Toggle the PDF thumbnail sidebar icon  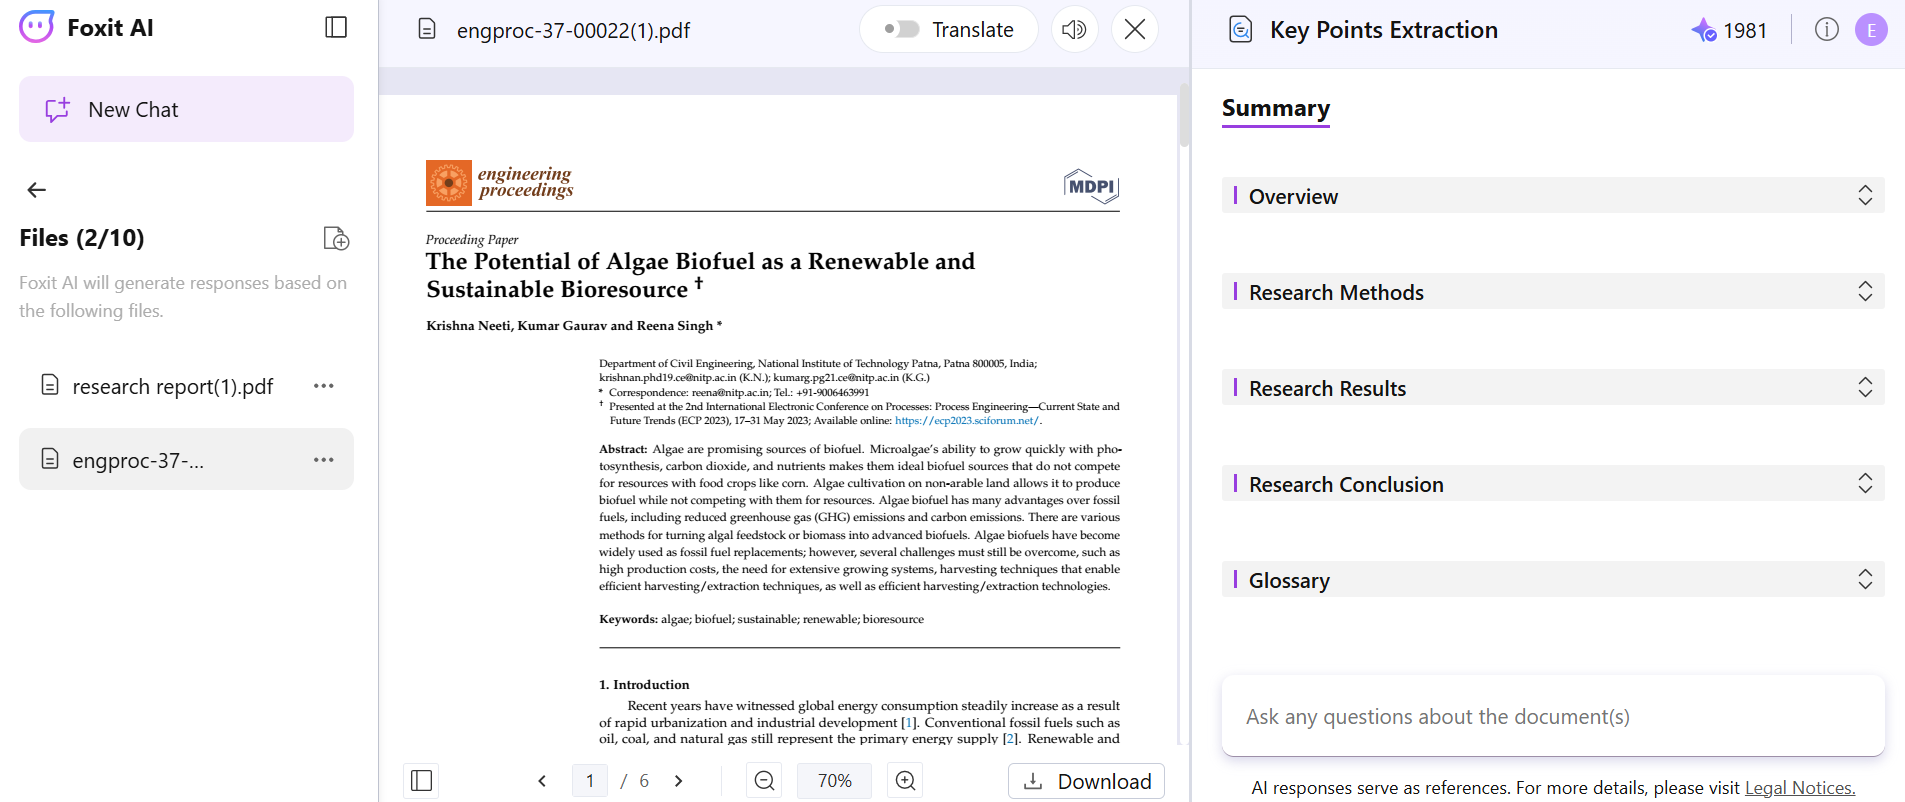point(421,780)
